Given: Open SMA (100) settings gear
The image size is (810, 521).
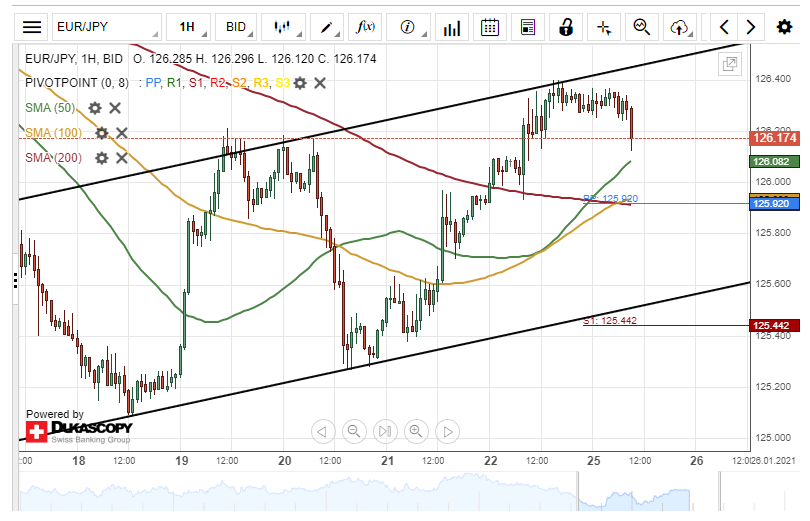Looking at the screenshot, I should (x=102, y=133).
